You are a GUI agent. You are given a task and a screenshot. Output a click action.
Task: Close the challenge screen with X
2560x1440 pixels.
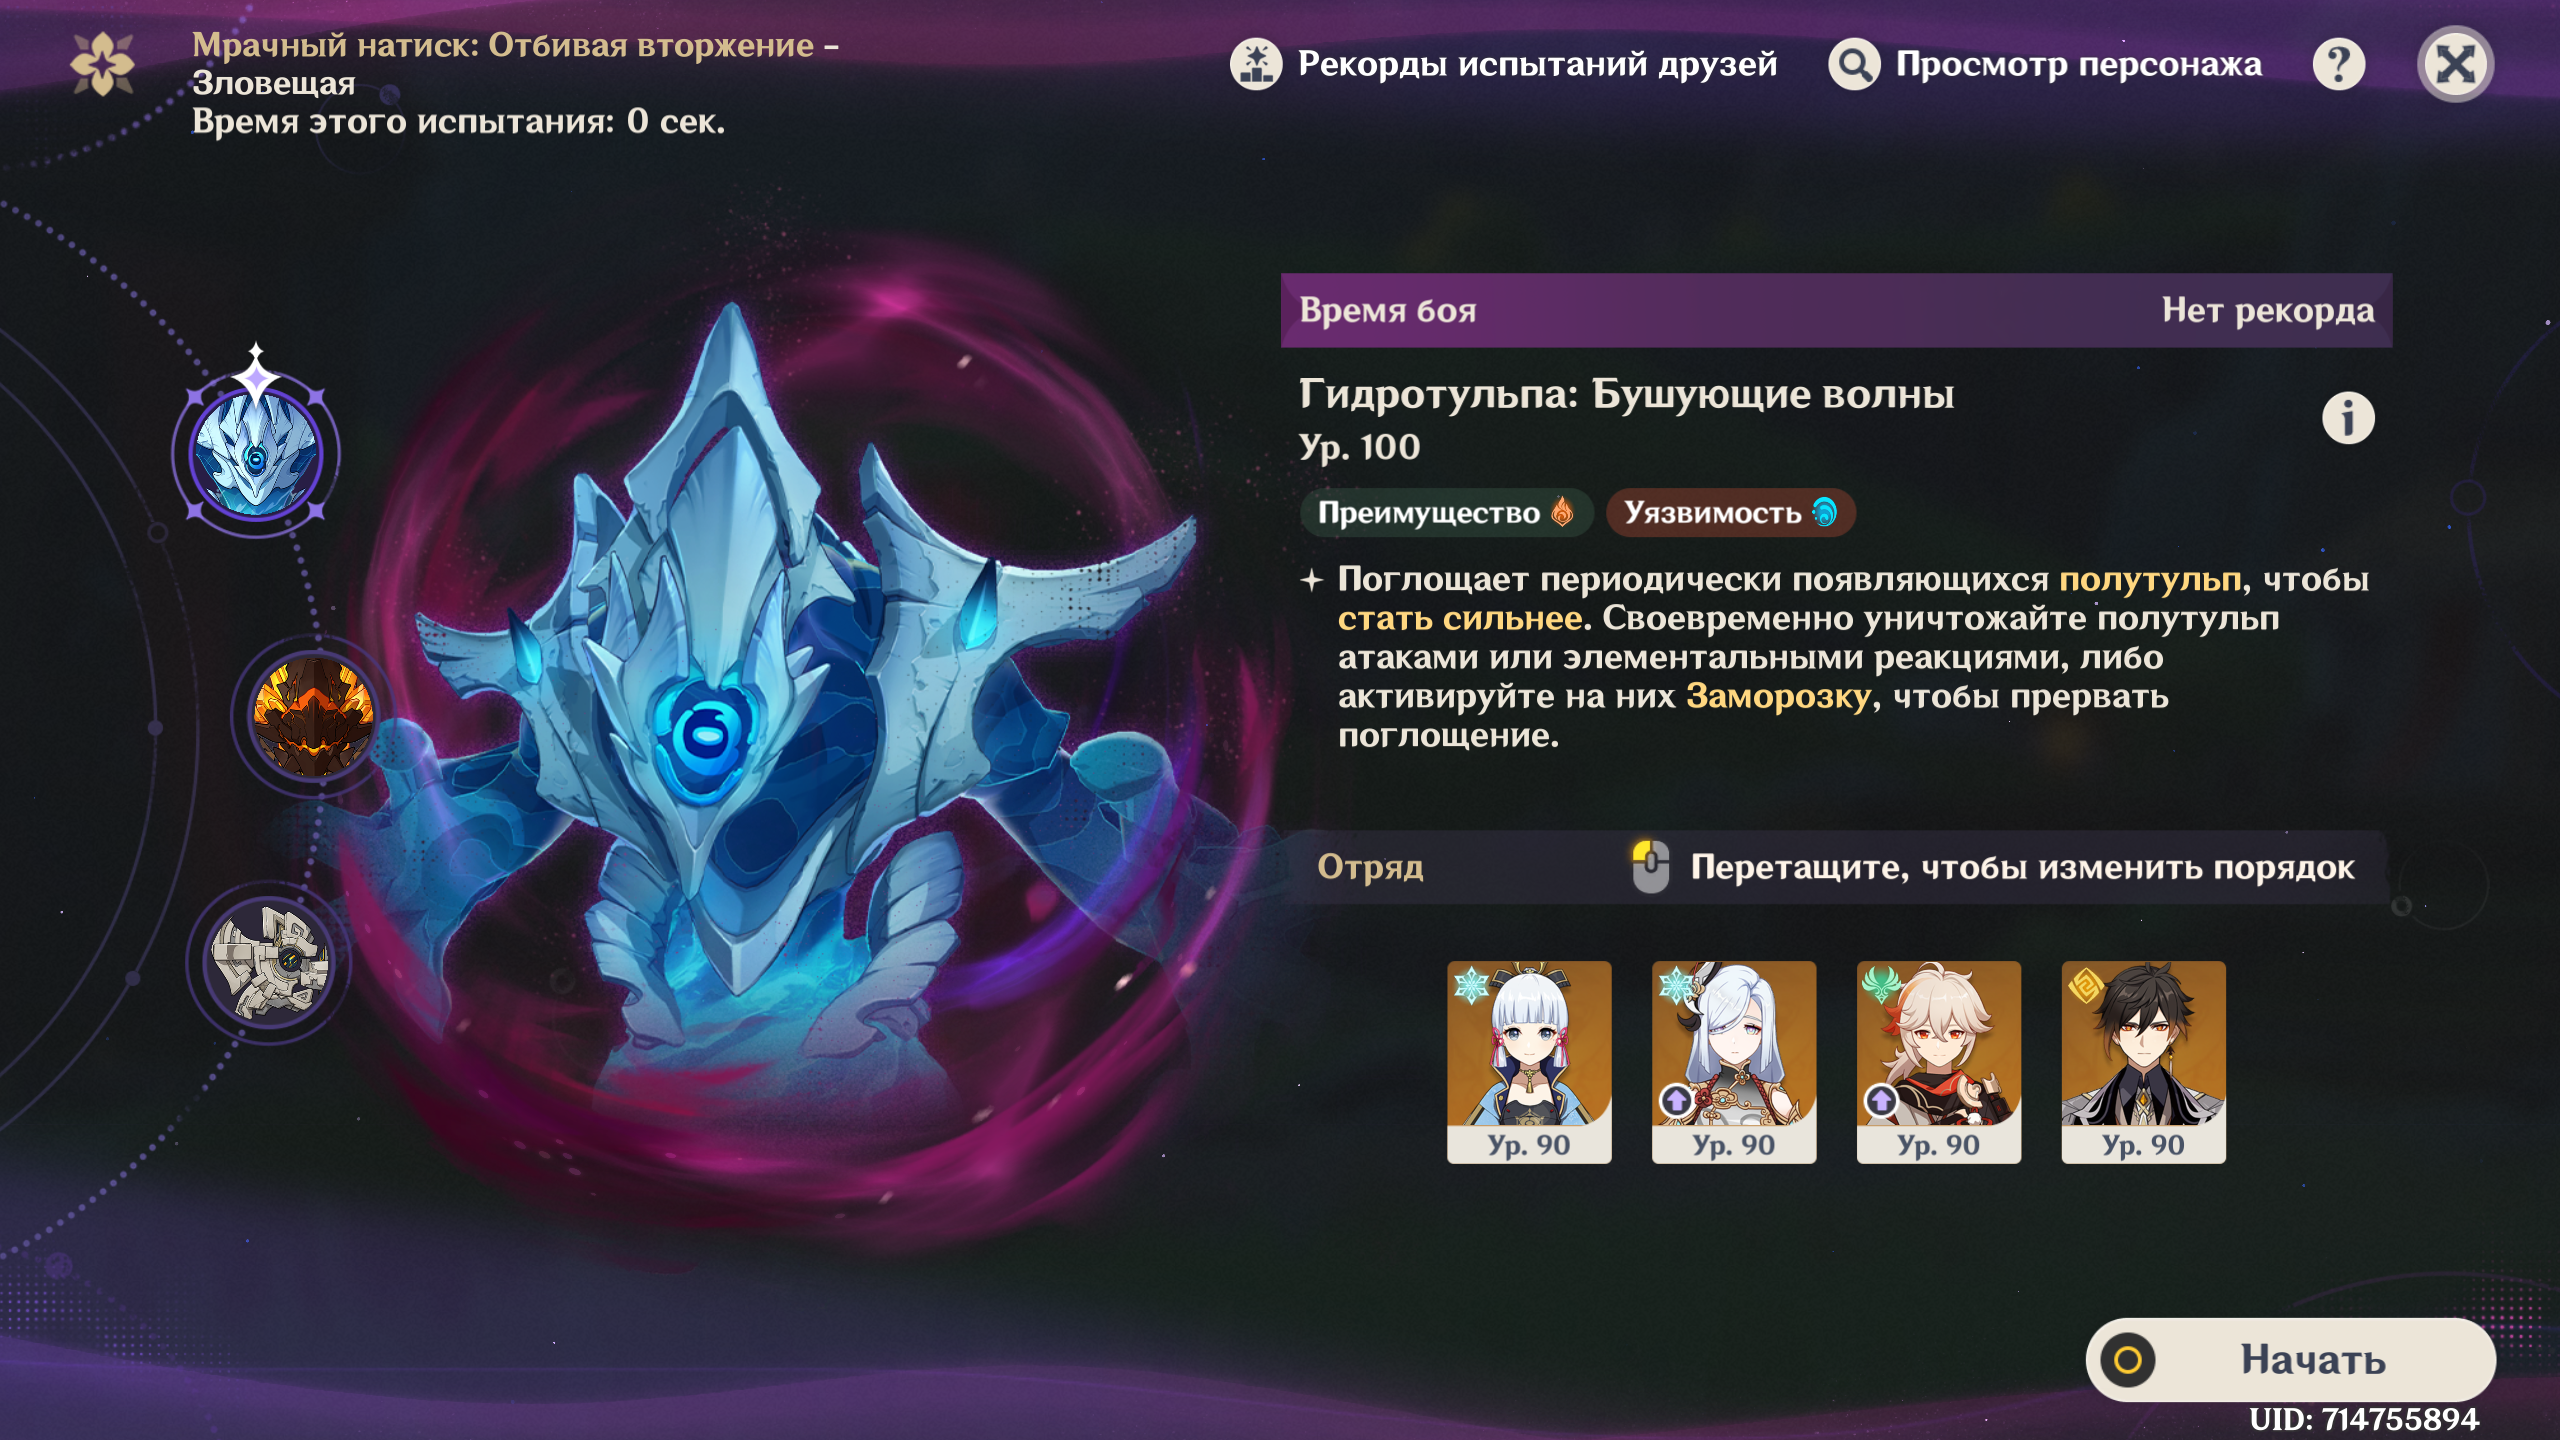(2455, 65)
